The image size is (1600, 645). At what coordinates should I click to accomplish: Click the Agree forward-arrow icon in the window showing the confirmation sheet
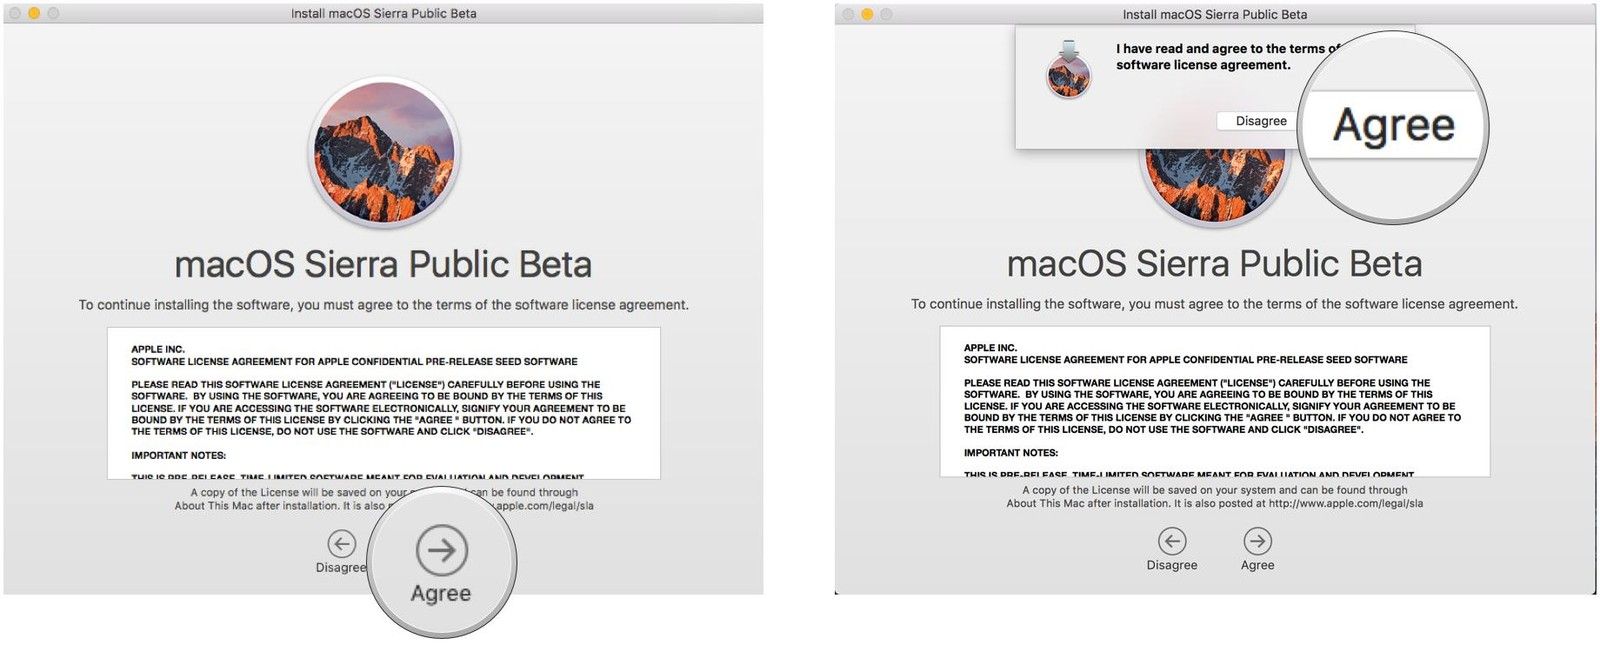[x=1257, y=541]
